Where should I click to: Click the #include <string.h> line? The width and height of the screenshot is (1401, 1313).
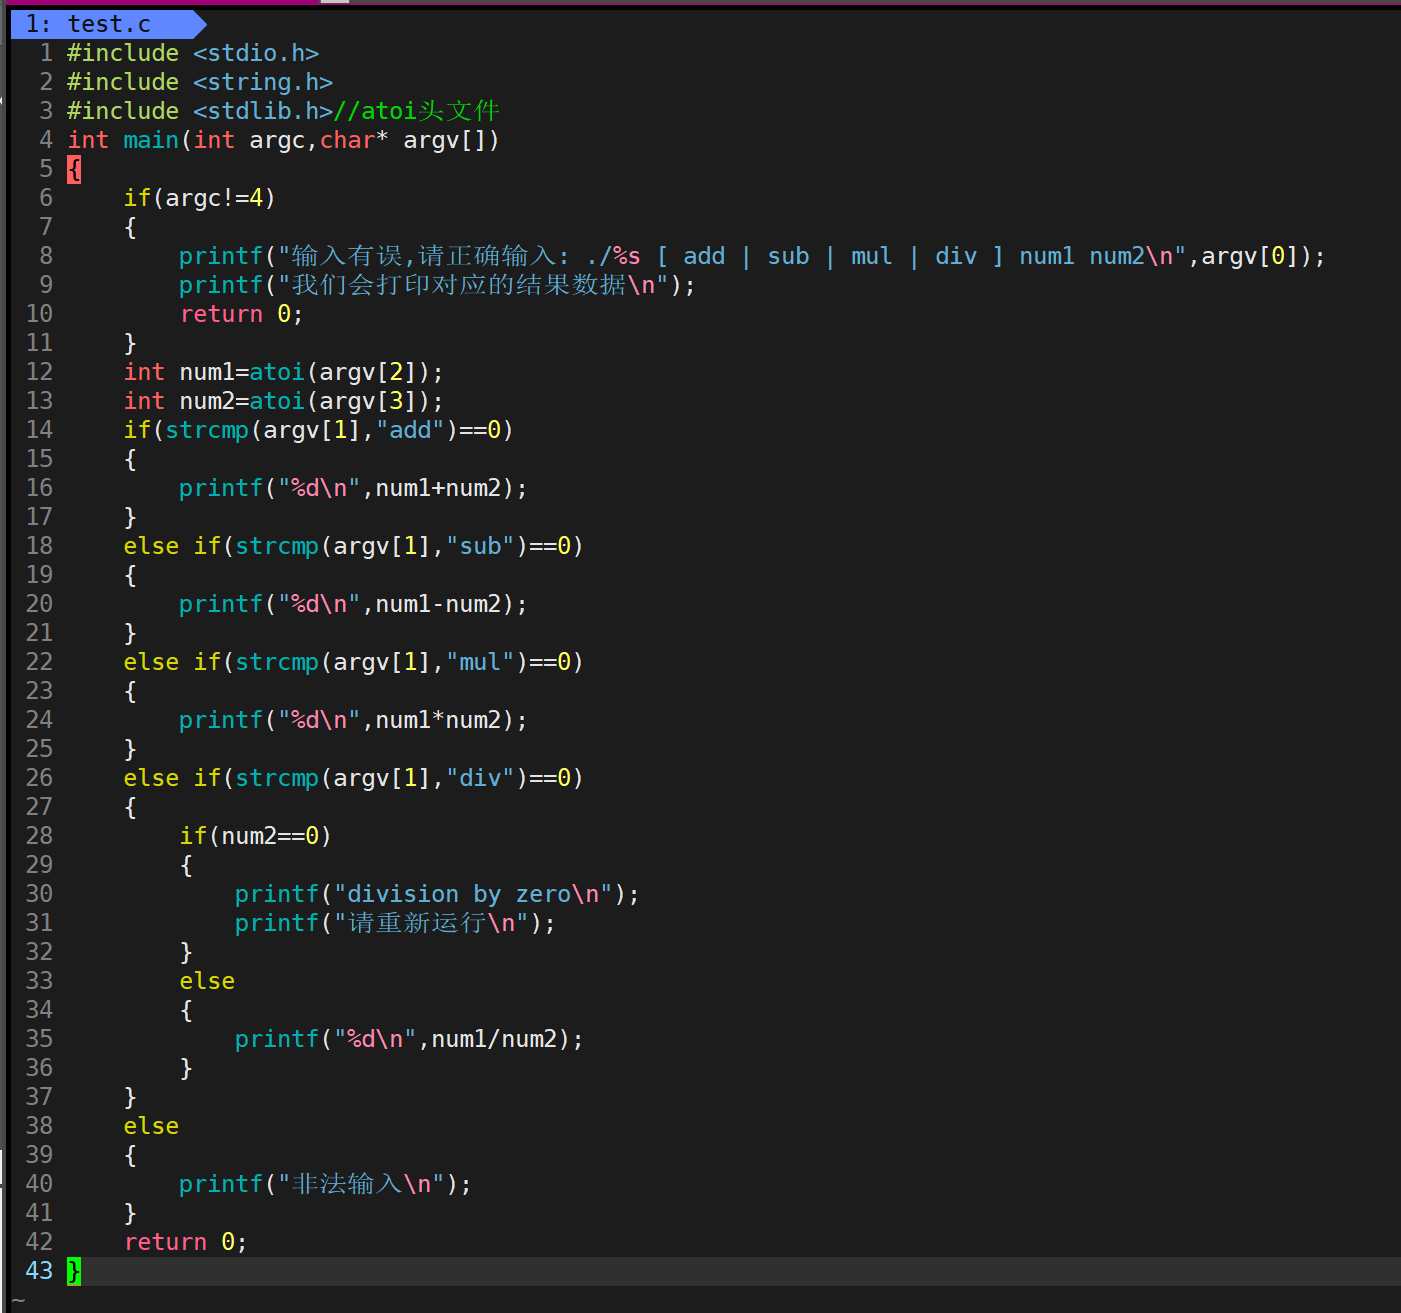tap(200, 82)
